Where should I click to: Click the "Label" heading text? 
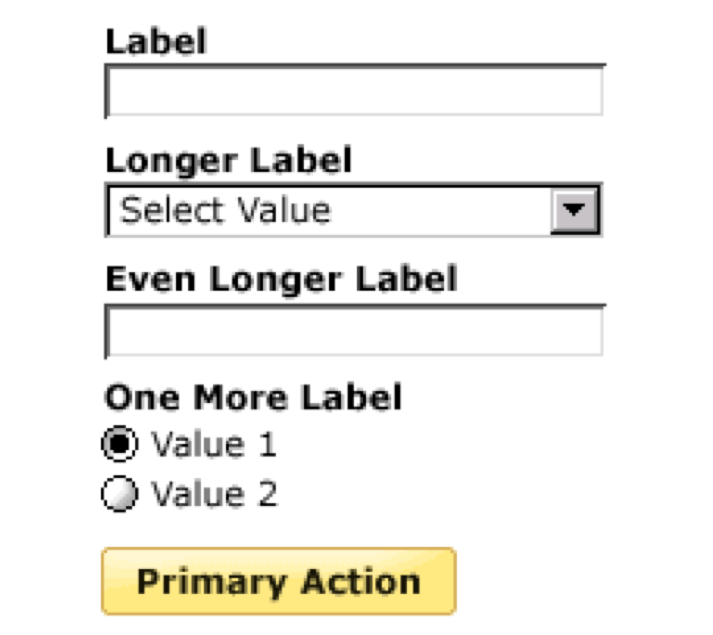[x=156, y=41]
